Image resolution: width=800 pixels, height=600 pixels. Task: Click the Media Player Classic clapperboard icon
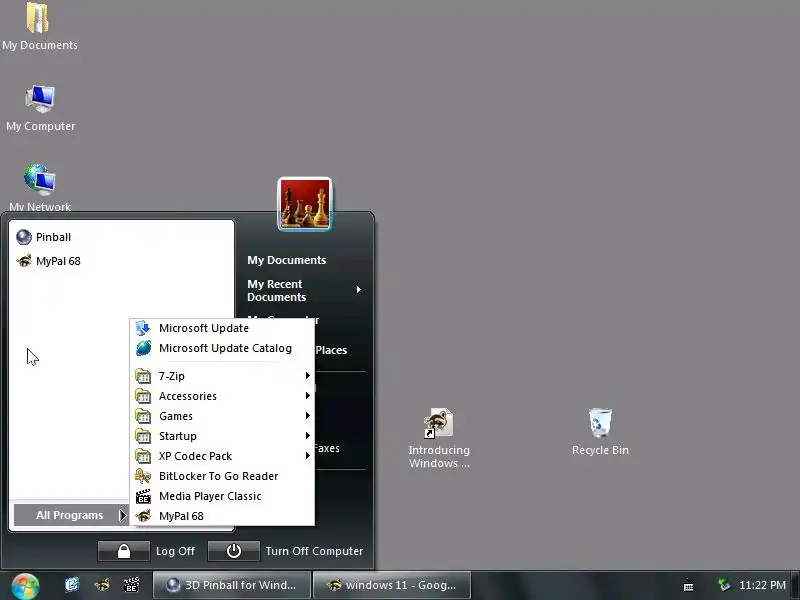click(x=143, y=496)
